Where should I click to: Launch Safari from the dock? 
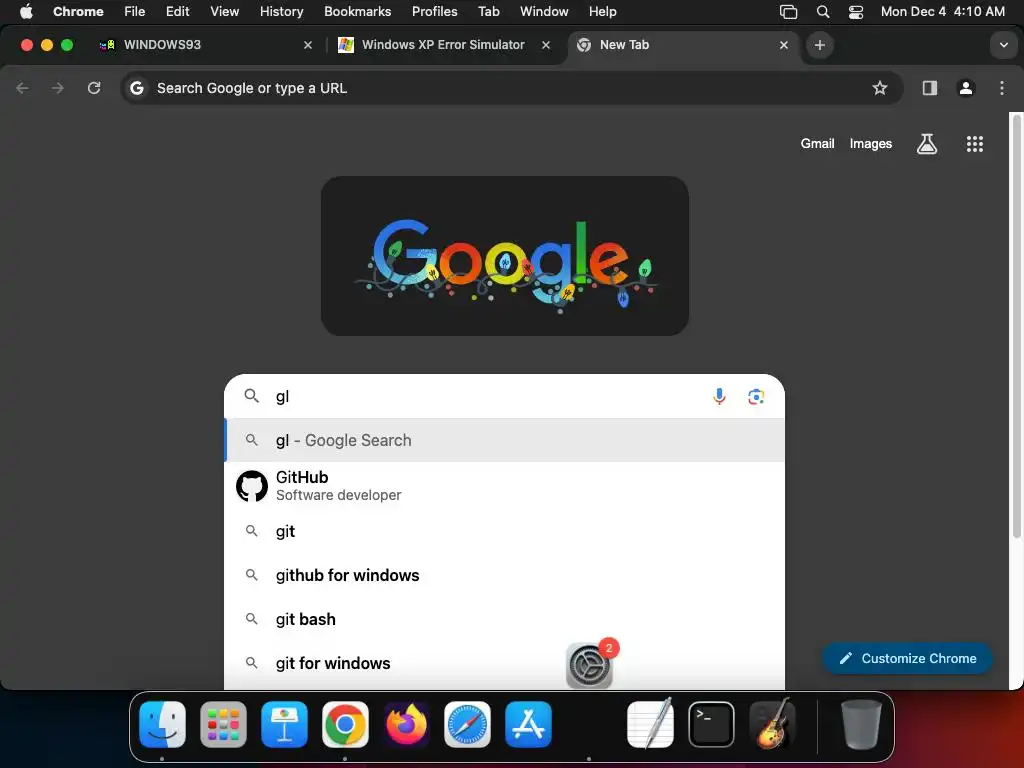point(467,724)
